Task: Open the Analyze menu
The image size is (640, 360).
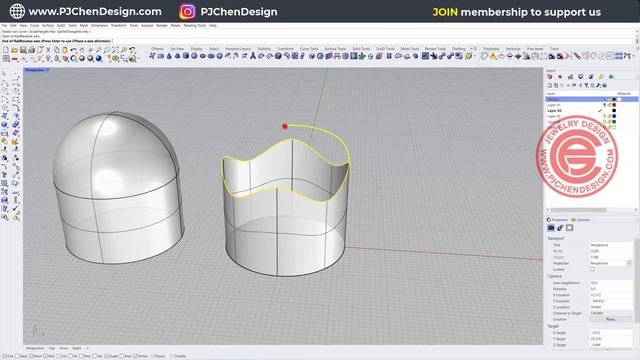Action: 147,25
